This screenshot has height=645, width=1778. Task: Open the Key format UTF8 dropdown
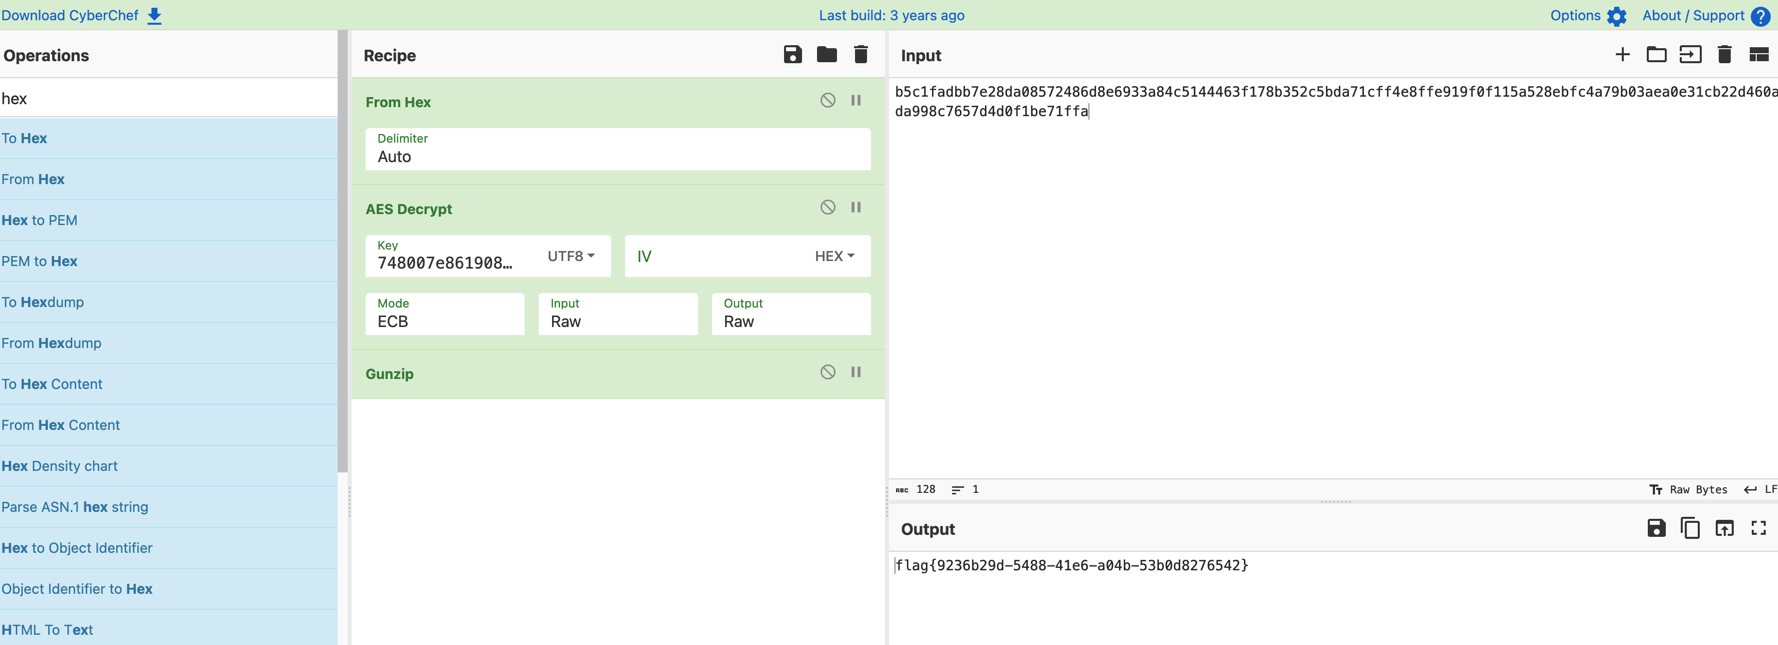click(571, 256)
